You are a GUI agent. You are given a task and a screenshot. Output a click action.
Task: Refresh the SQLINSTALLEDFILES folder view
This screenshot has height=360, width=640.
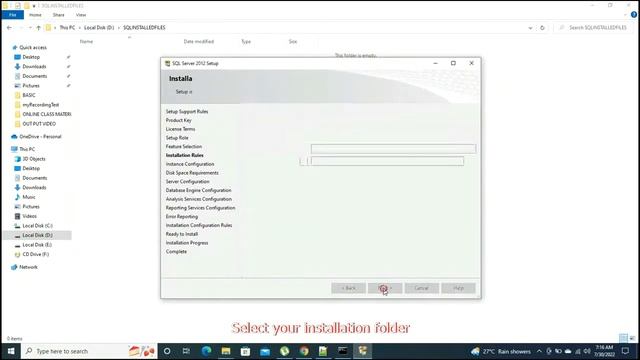click(542, 28)
